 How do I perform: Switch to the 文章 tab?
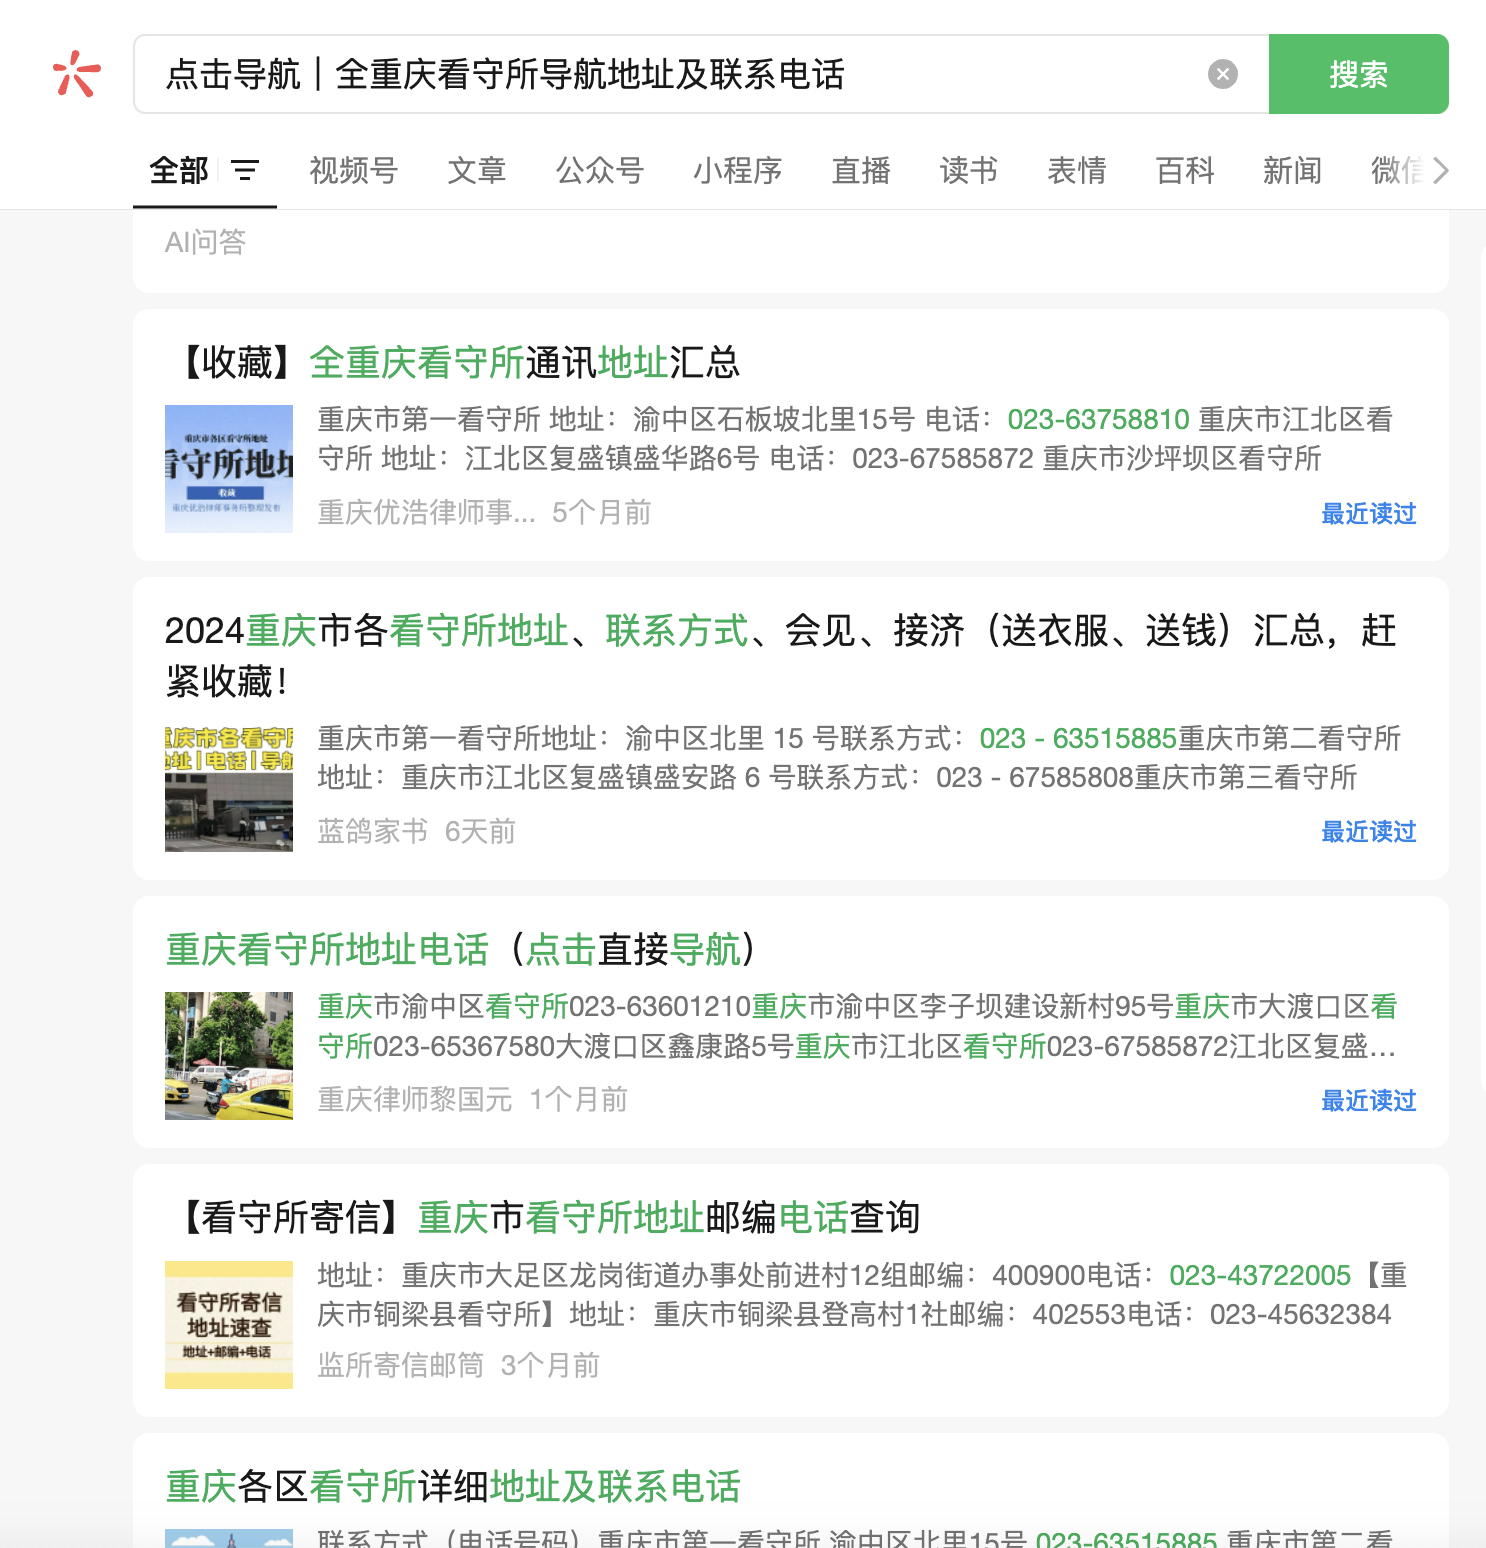coord(476,170)
